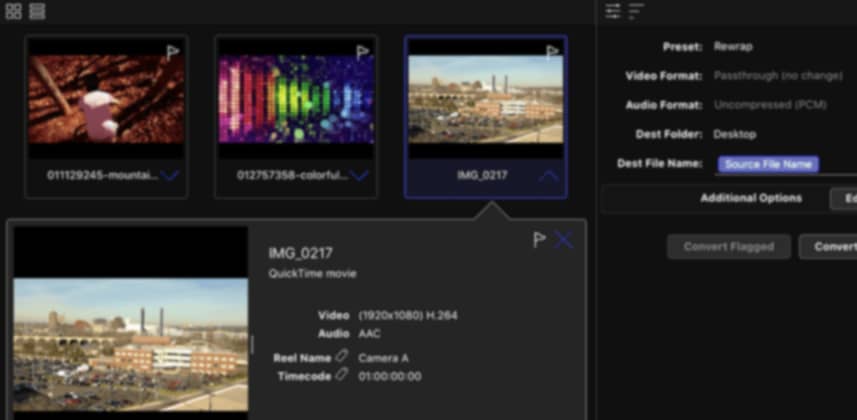Click the Additional Options label
The width and height of the screenshot is (857, 420).
pos(751,198)
